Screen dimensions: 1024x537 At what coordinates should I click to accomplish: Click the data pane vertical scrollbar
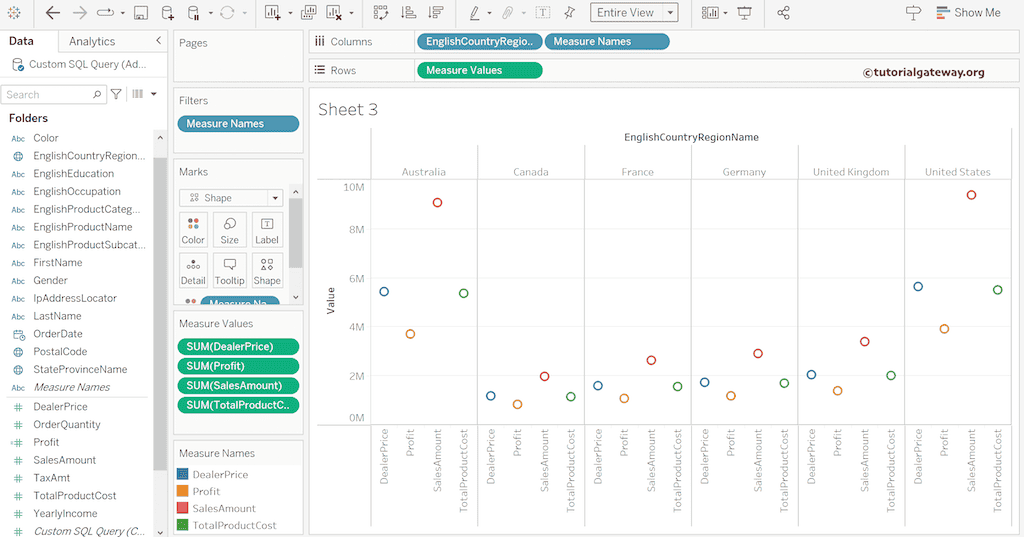pyautogui.click(x=160, y=314)
